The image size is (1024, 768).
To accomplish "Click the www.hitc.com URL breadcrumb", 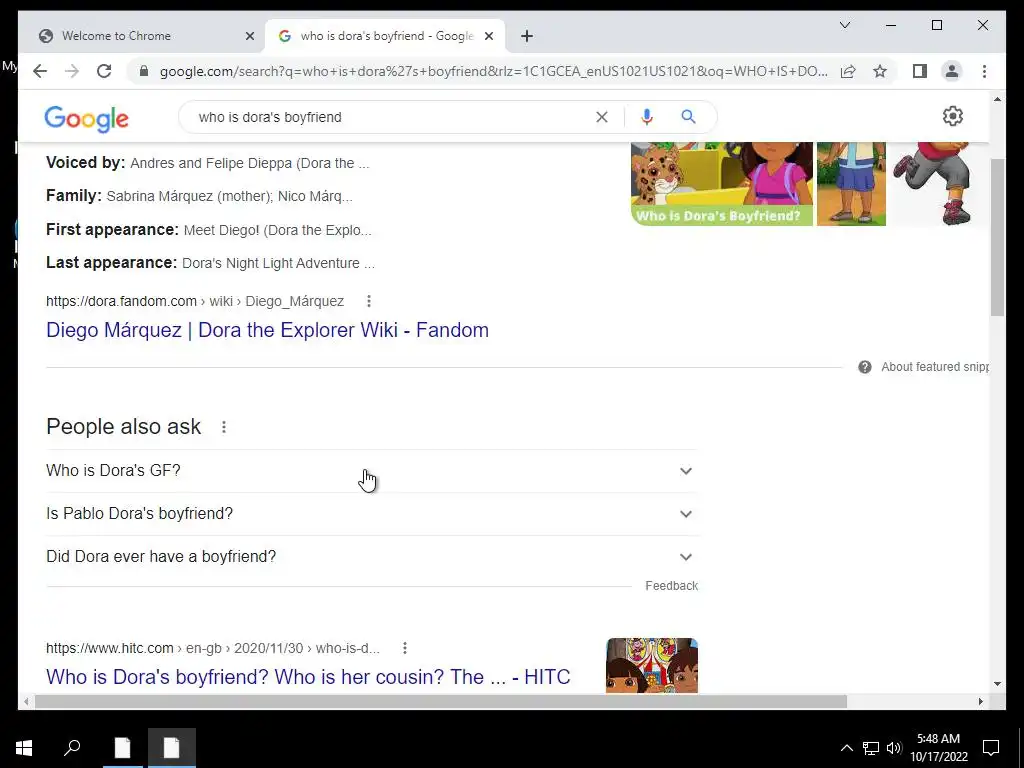I will coord(212,648).
